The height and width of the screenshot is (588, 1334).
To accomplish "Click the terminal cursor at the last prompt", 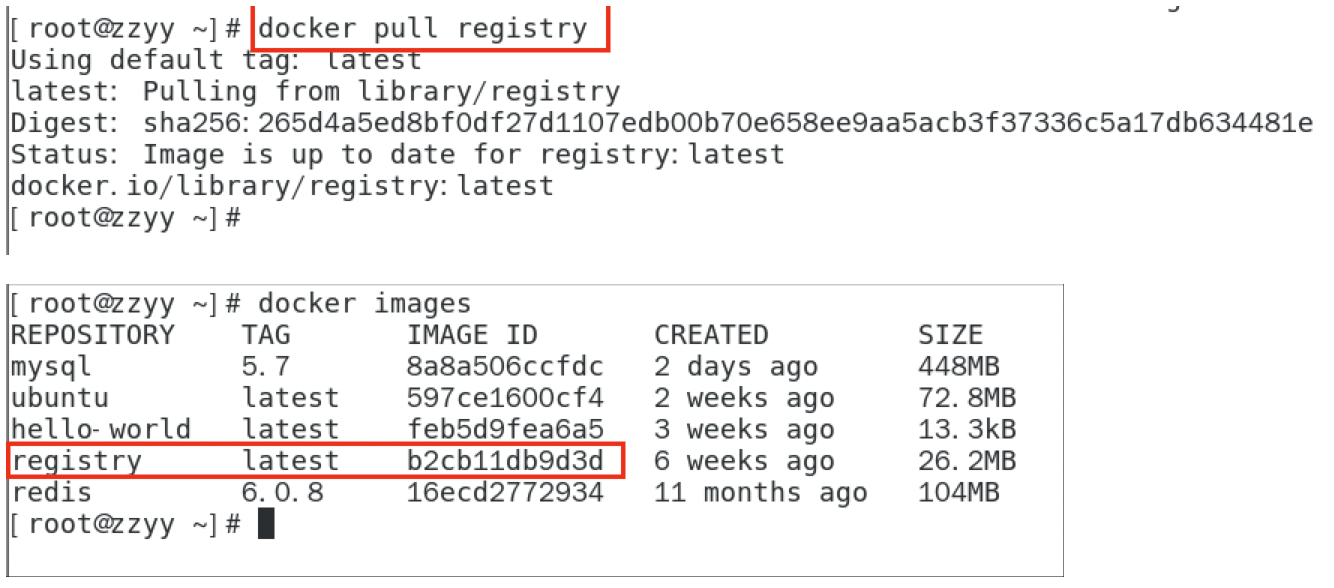I will pos(265,524).
